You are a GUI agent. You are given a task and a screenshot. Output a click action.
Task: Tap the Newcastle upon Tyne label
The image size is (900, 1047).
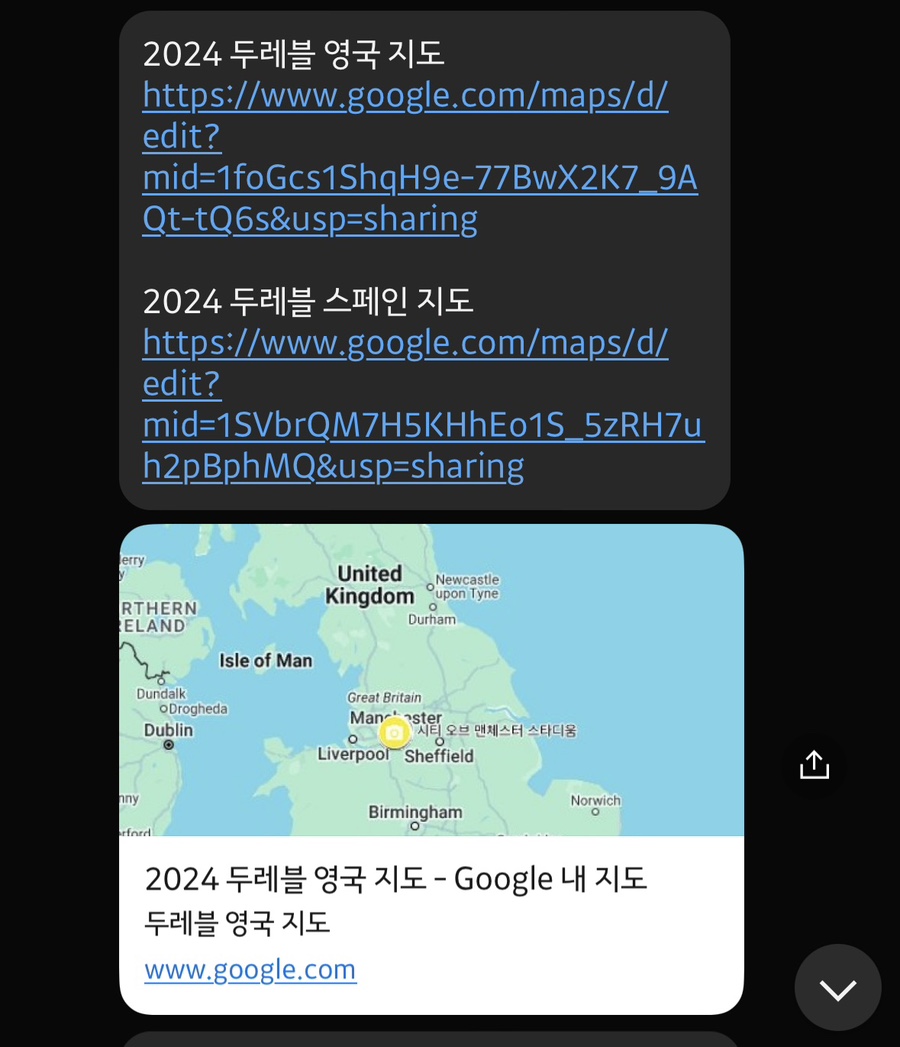tap(467, 586)
